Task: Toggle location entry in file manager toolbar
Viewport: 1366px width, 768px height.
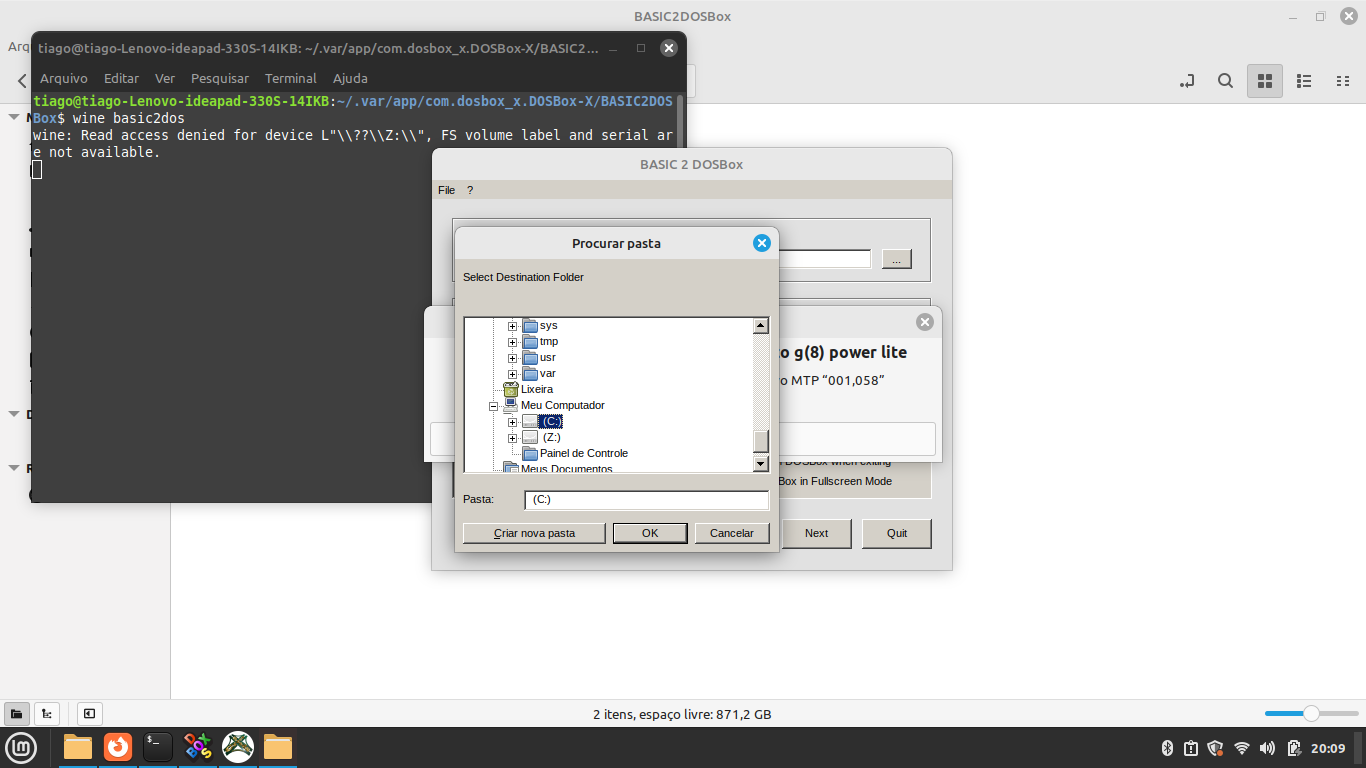Action: (x=1187, y=81)
